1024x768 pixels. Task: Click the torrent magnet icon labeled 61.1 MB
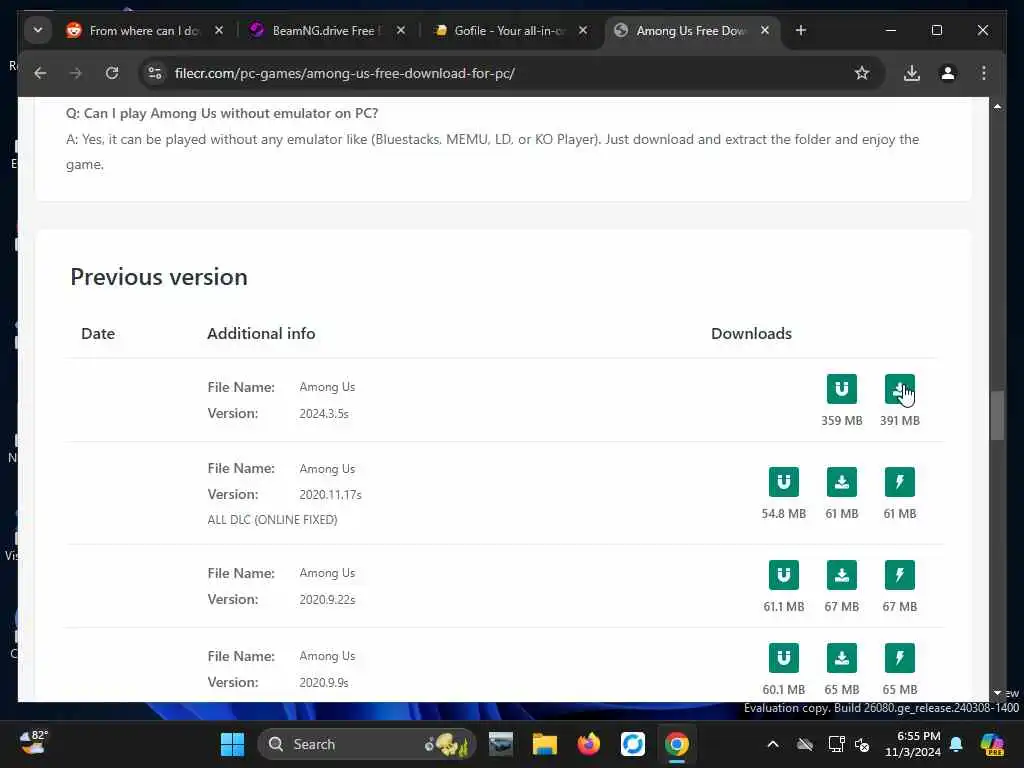pyautogui.click(x=783, y=575)
